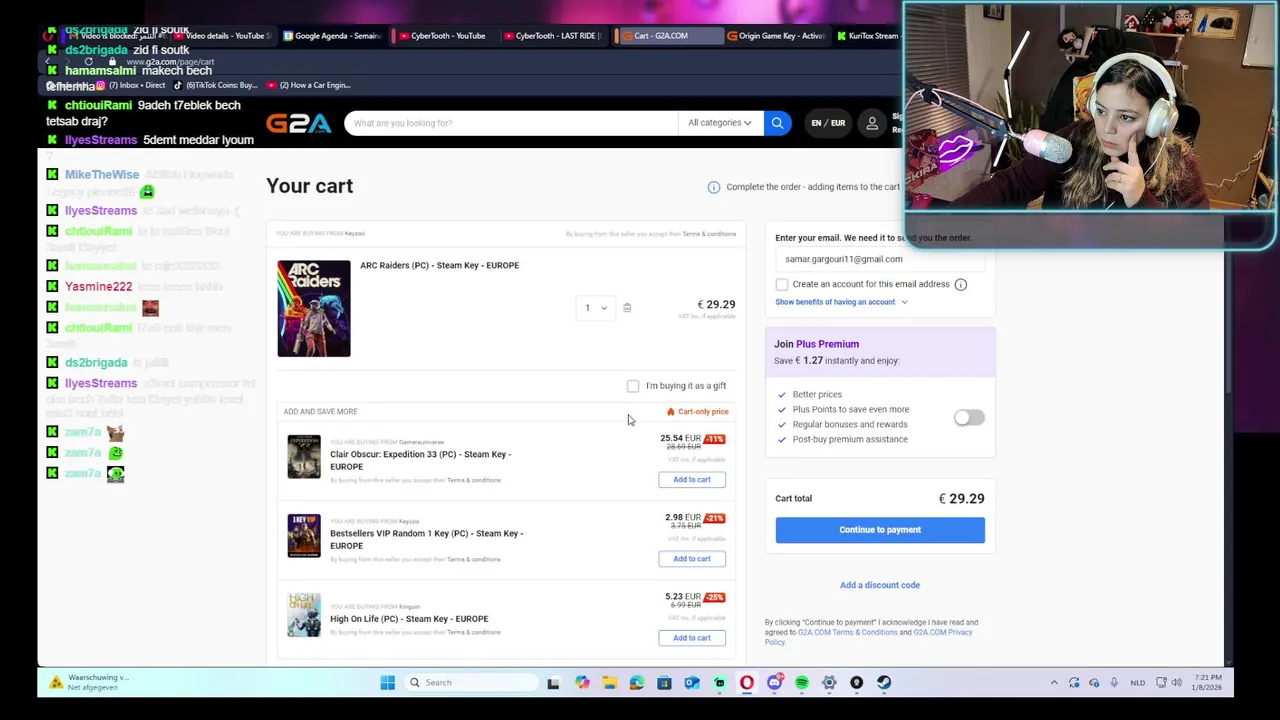The height and width of the screenshot is (720, 1280).
Task: Open the black circular app on taskbar
Action: coord(856,683)
